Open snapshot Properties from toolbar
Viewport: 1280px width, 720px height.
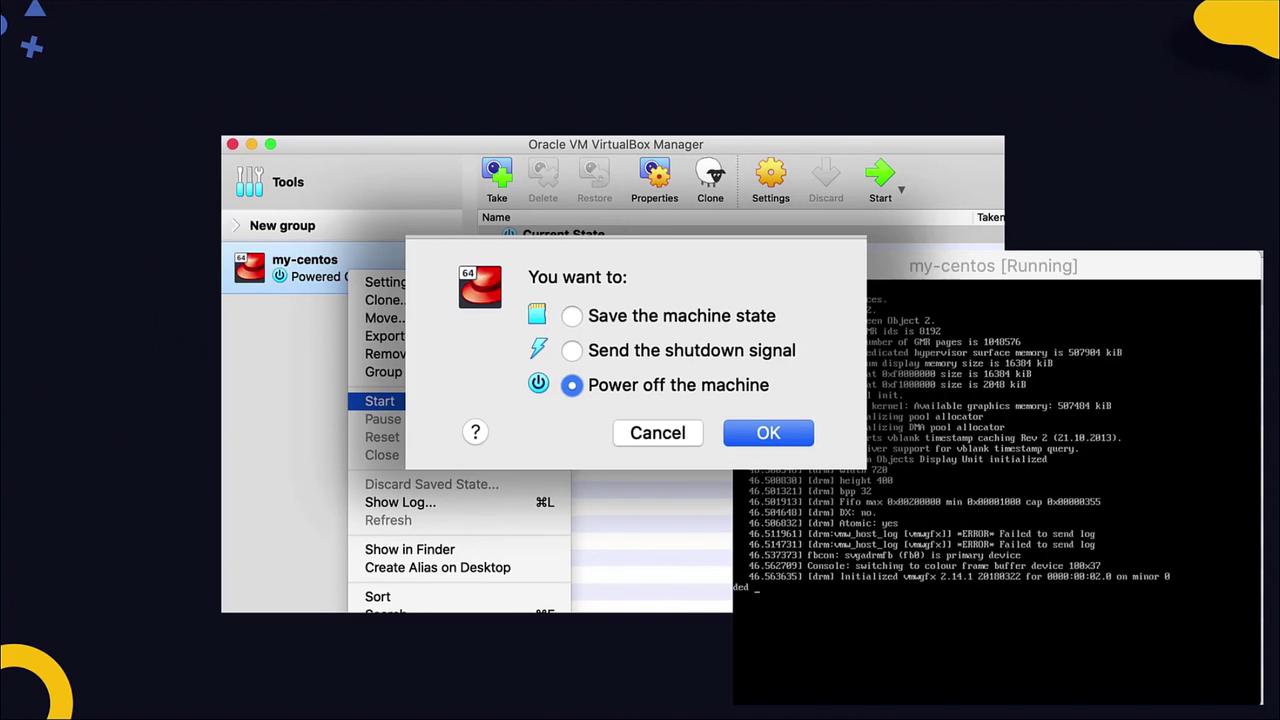point(654,173)
